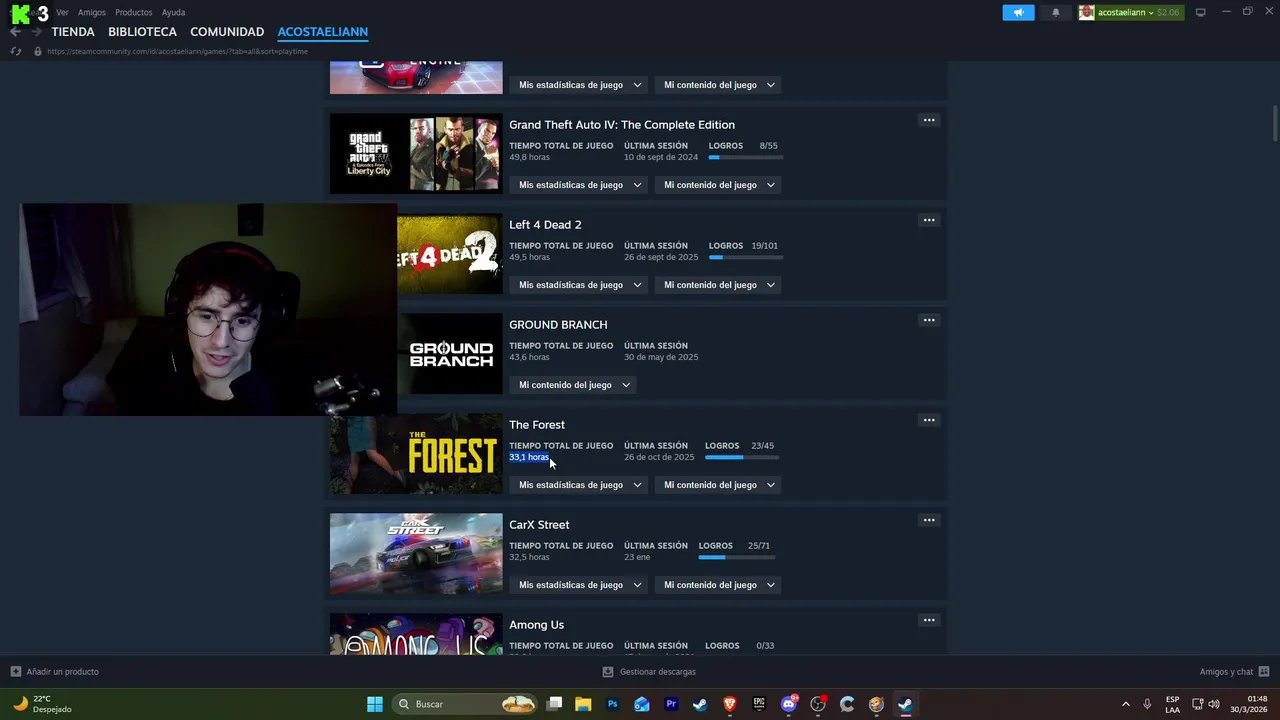Click the padlock icon beside the URL
Viewport: 1280px width, 720px height.
(x=38, y=51)
